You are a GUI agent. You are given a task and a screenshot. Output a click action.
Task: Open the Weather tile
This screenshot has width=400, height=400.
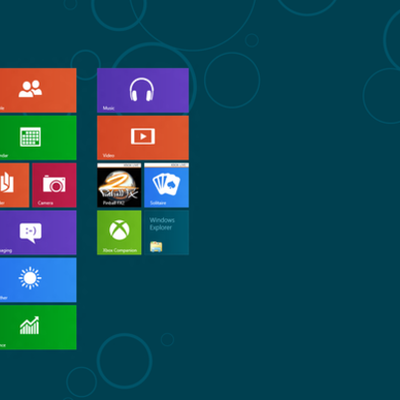38,280
